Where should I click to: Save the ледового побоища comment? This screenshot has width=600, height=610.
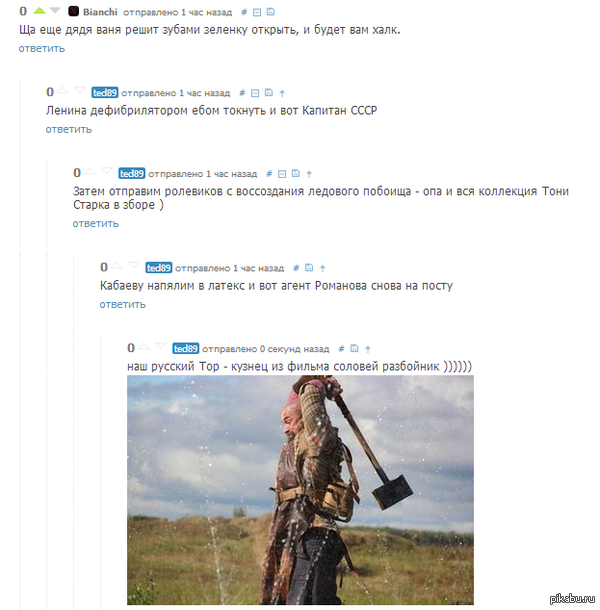click(x=296, y=174)
